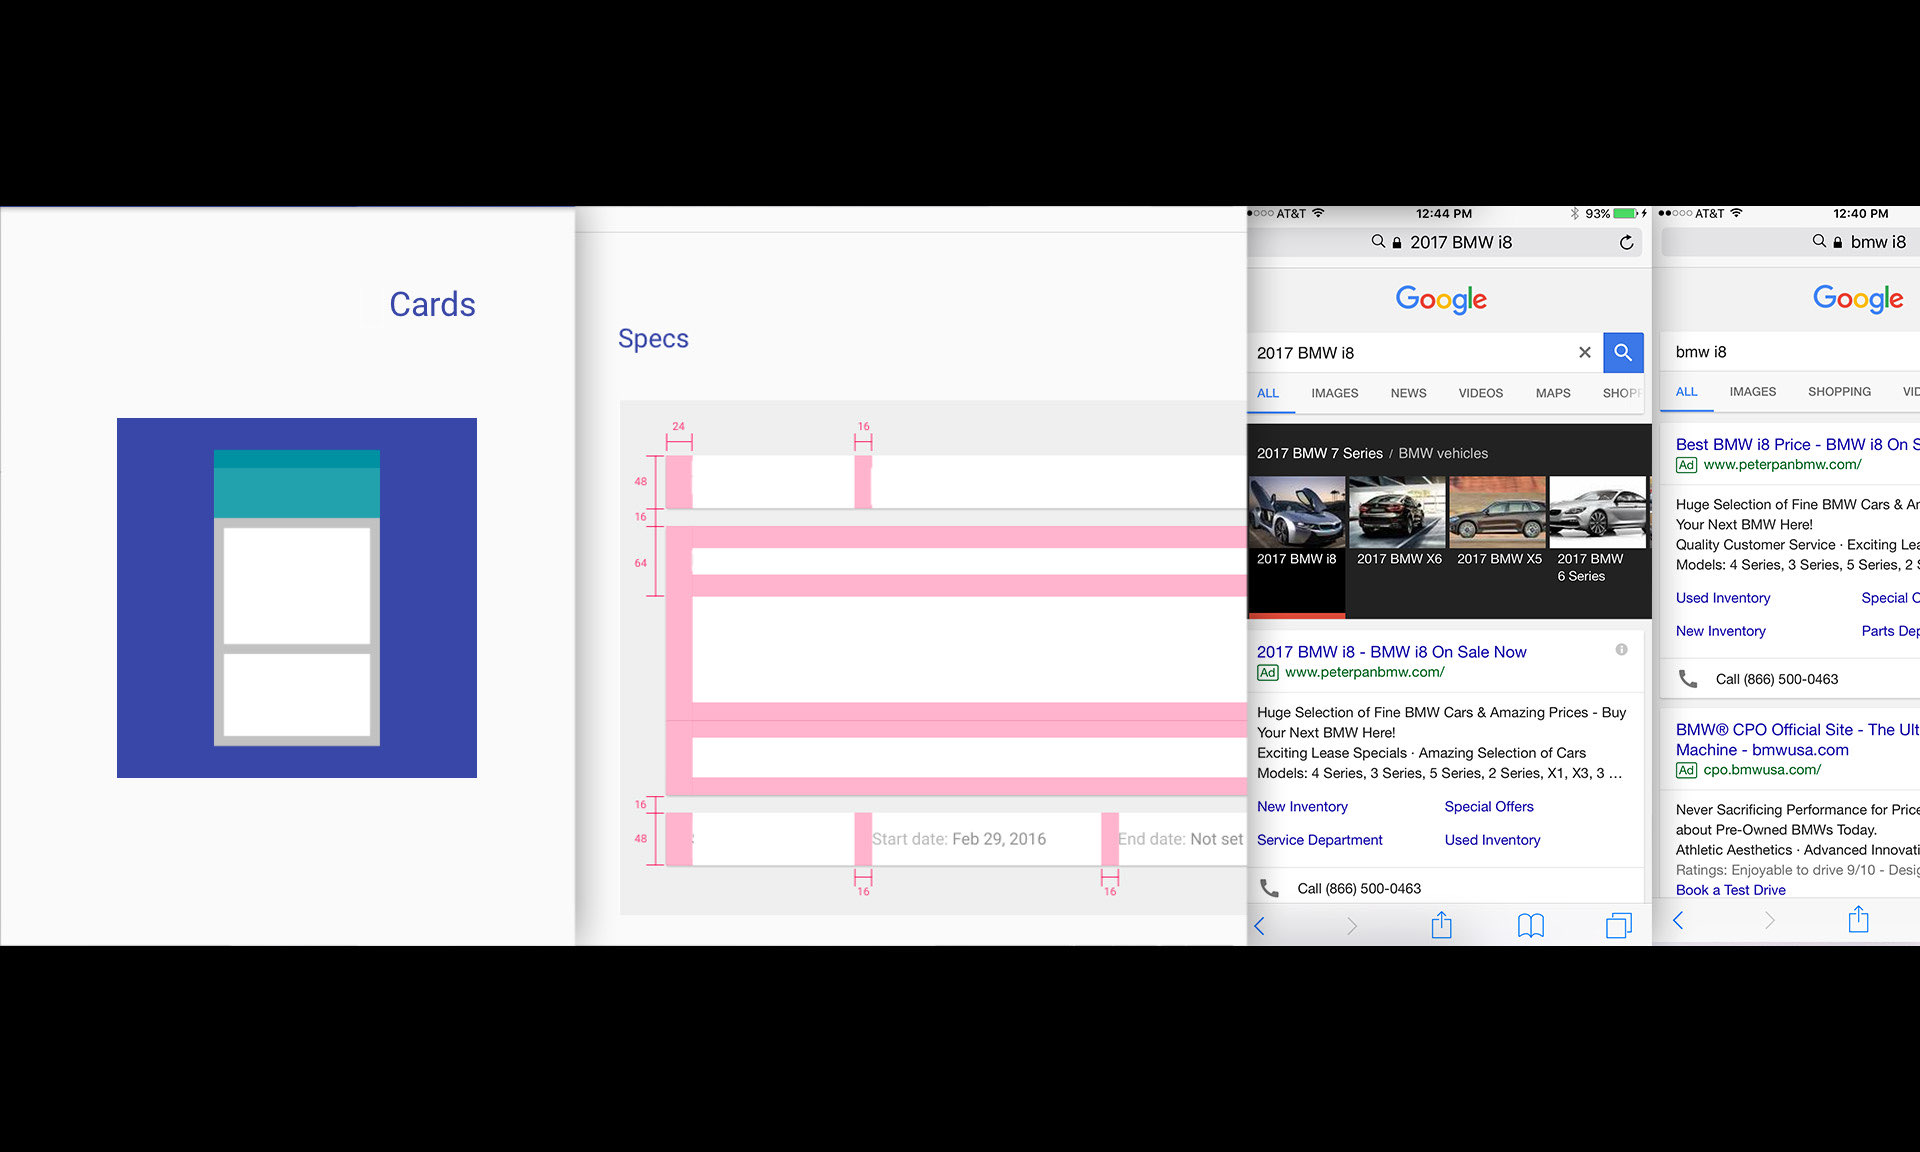This screenshot has width=1920, height=1152.
Task: Click the Cards illustration thumbnail
Action: pyautogui.click(x=297, y=598)
